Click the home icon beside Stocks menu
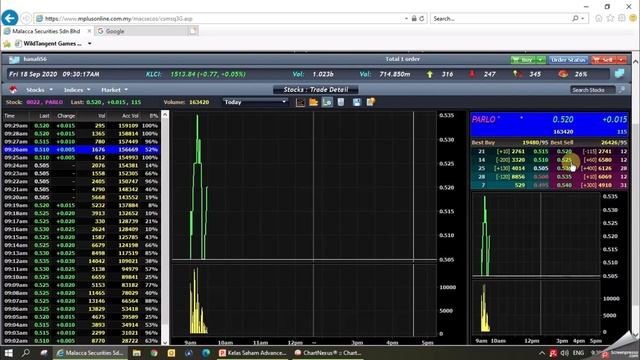This screenshot has height=360, width=640. pos(13,90)
